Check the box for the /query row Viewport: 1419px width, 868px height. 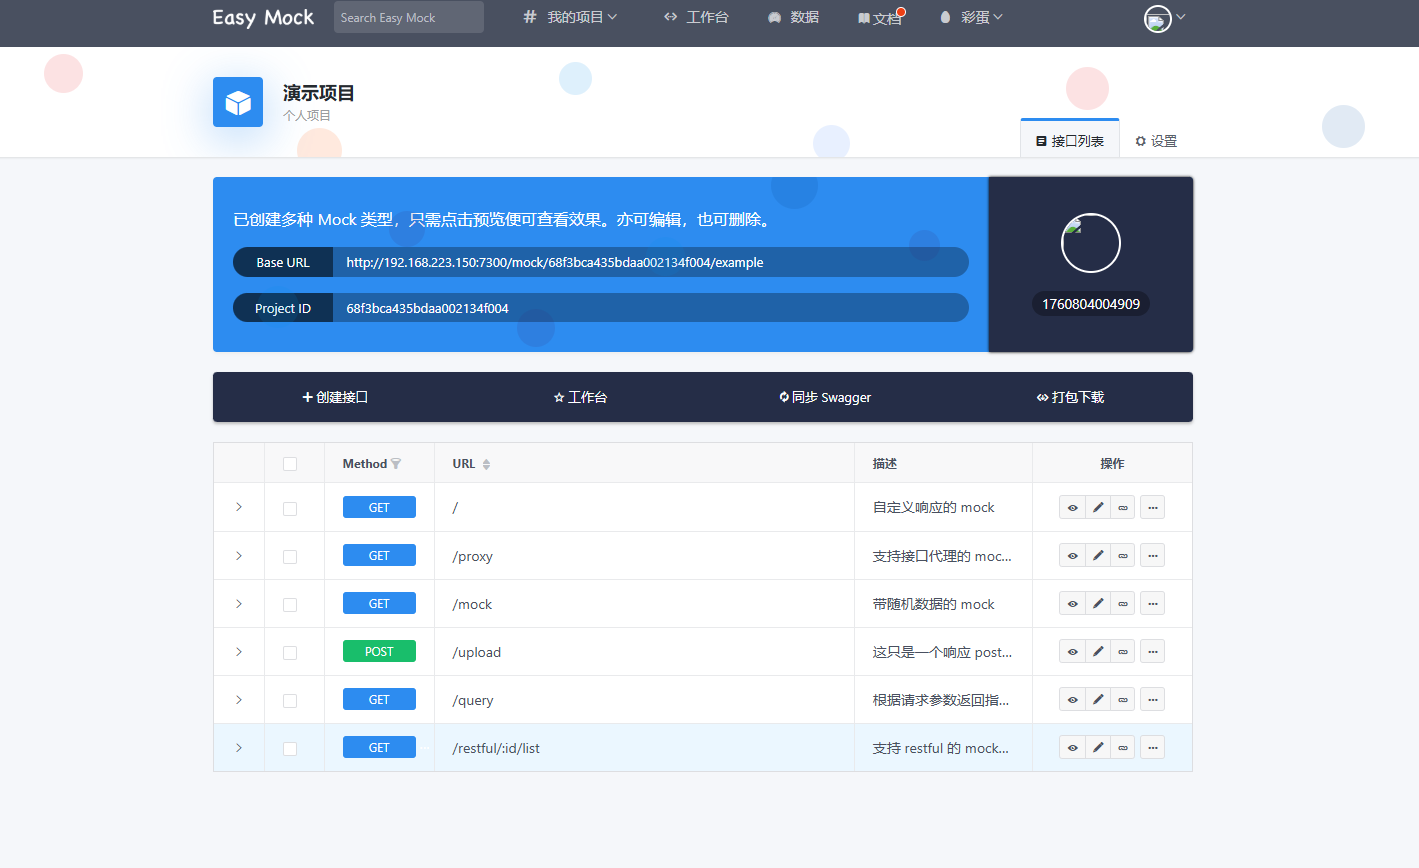[290, 700]
